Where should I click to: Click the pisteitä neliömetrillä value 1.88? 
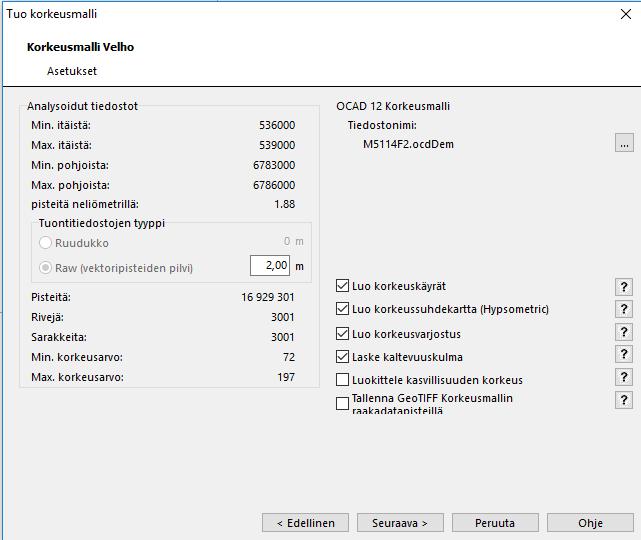(285, 204)
